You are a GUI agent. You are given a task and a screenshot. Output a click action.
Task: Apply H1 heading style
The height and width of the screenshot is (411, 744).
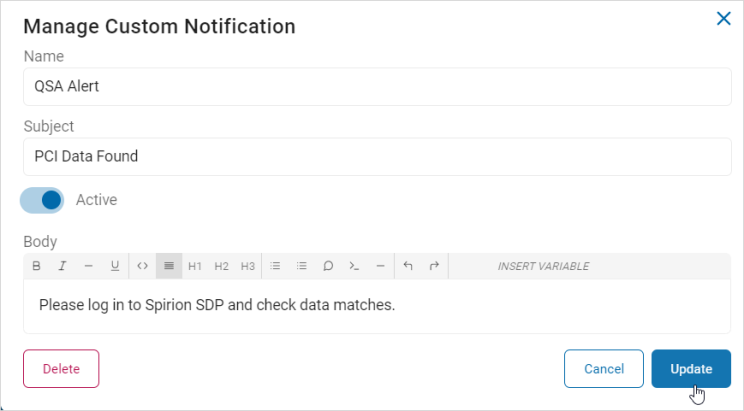195,266
